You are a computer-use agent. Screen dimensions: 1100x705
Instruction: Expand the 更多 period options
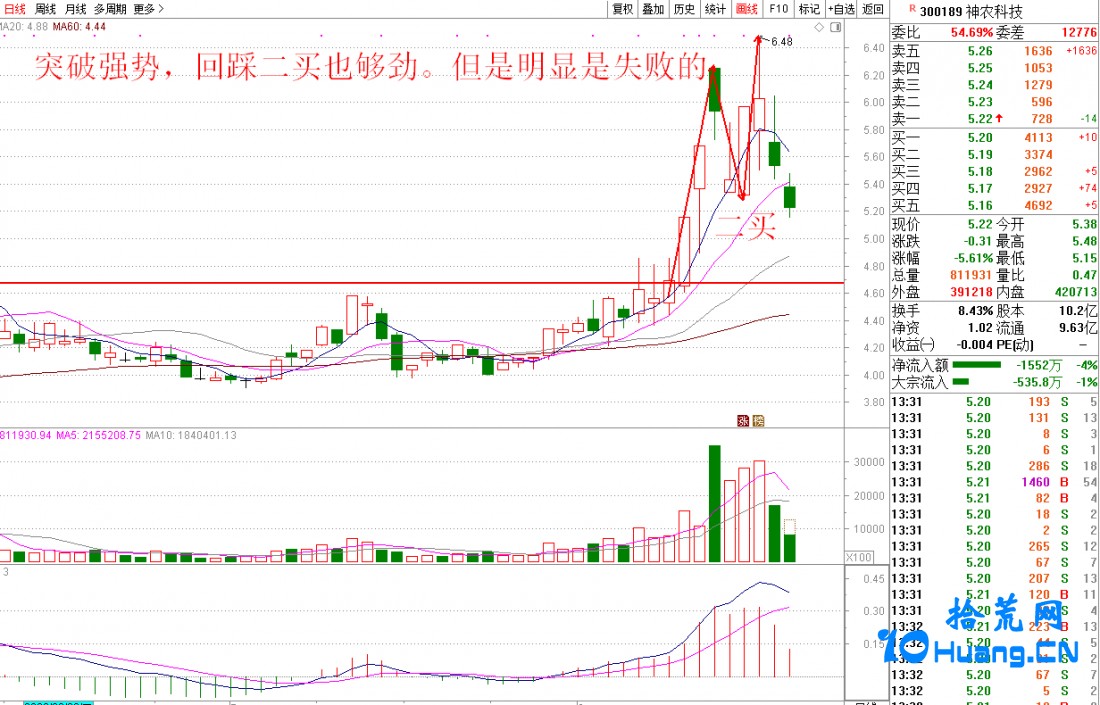[x=148, y=9]
